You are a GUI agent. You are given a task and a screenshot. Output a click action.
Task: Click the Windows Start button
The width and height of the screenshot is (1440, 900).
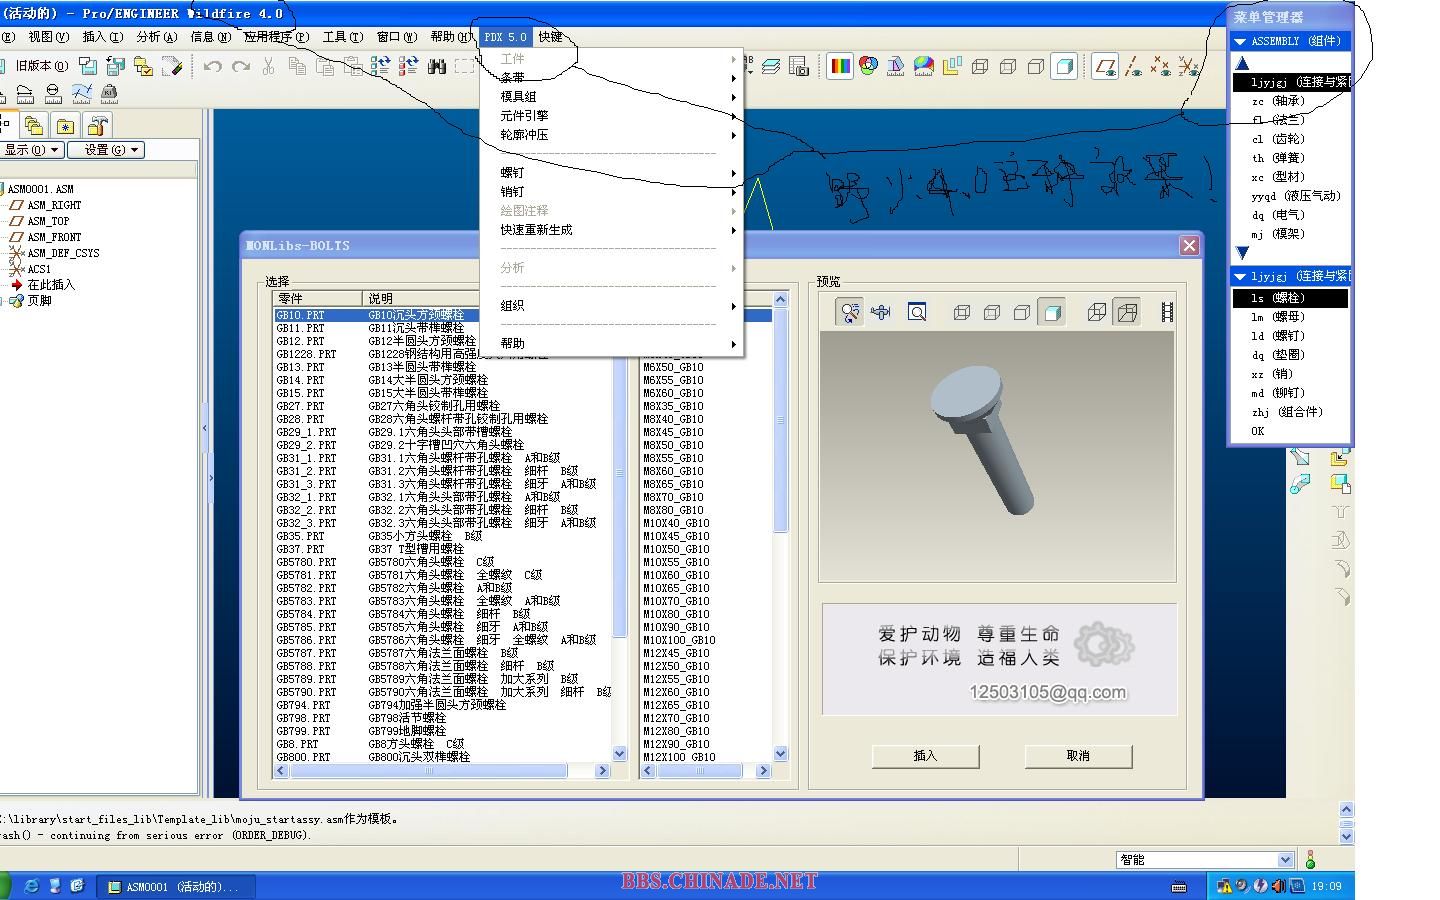5,886
